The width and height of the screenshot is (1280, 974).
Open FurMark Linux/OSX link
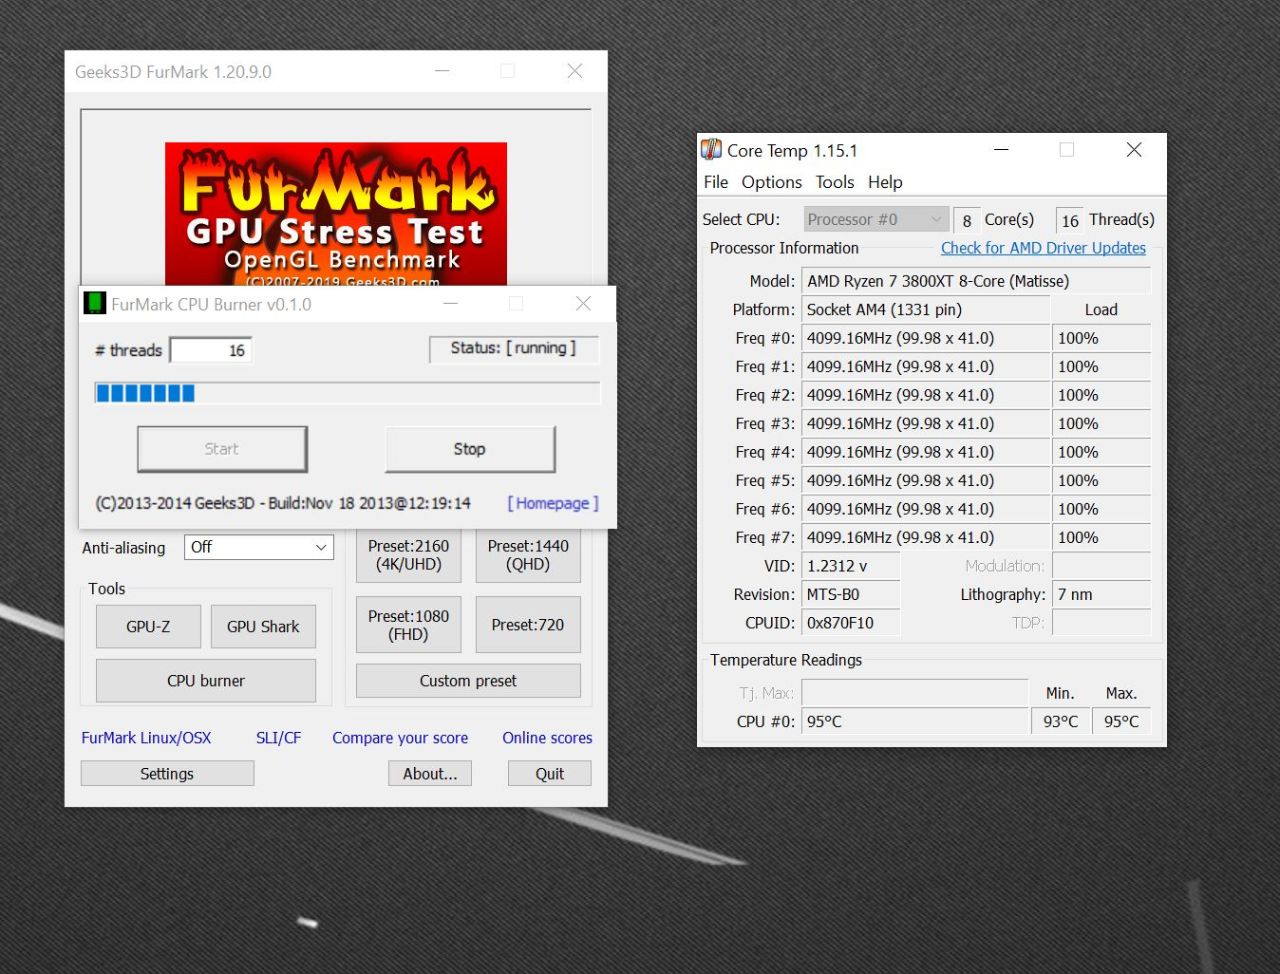pos(146,738)
